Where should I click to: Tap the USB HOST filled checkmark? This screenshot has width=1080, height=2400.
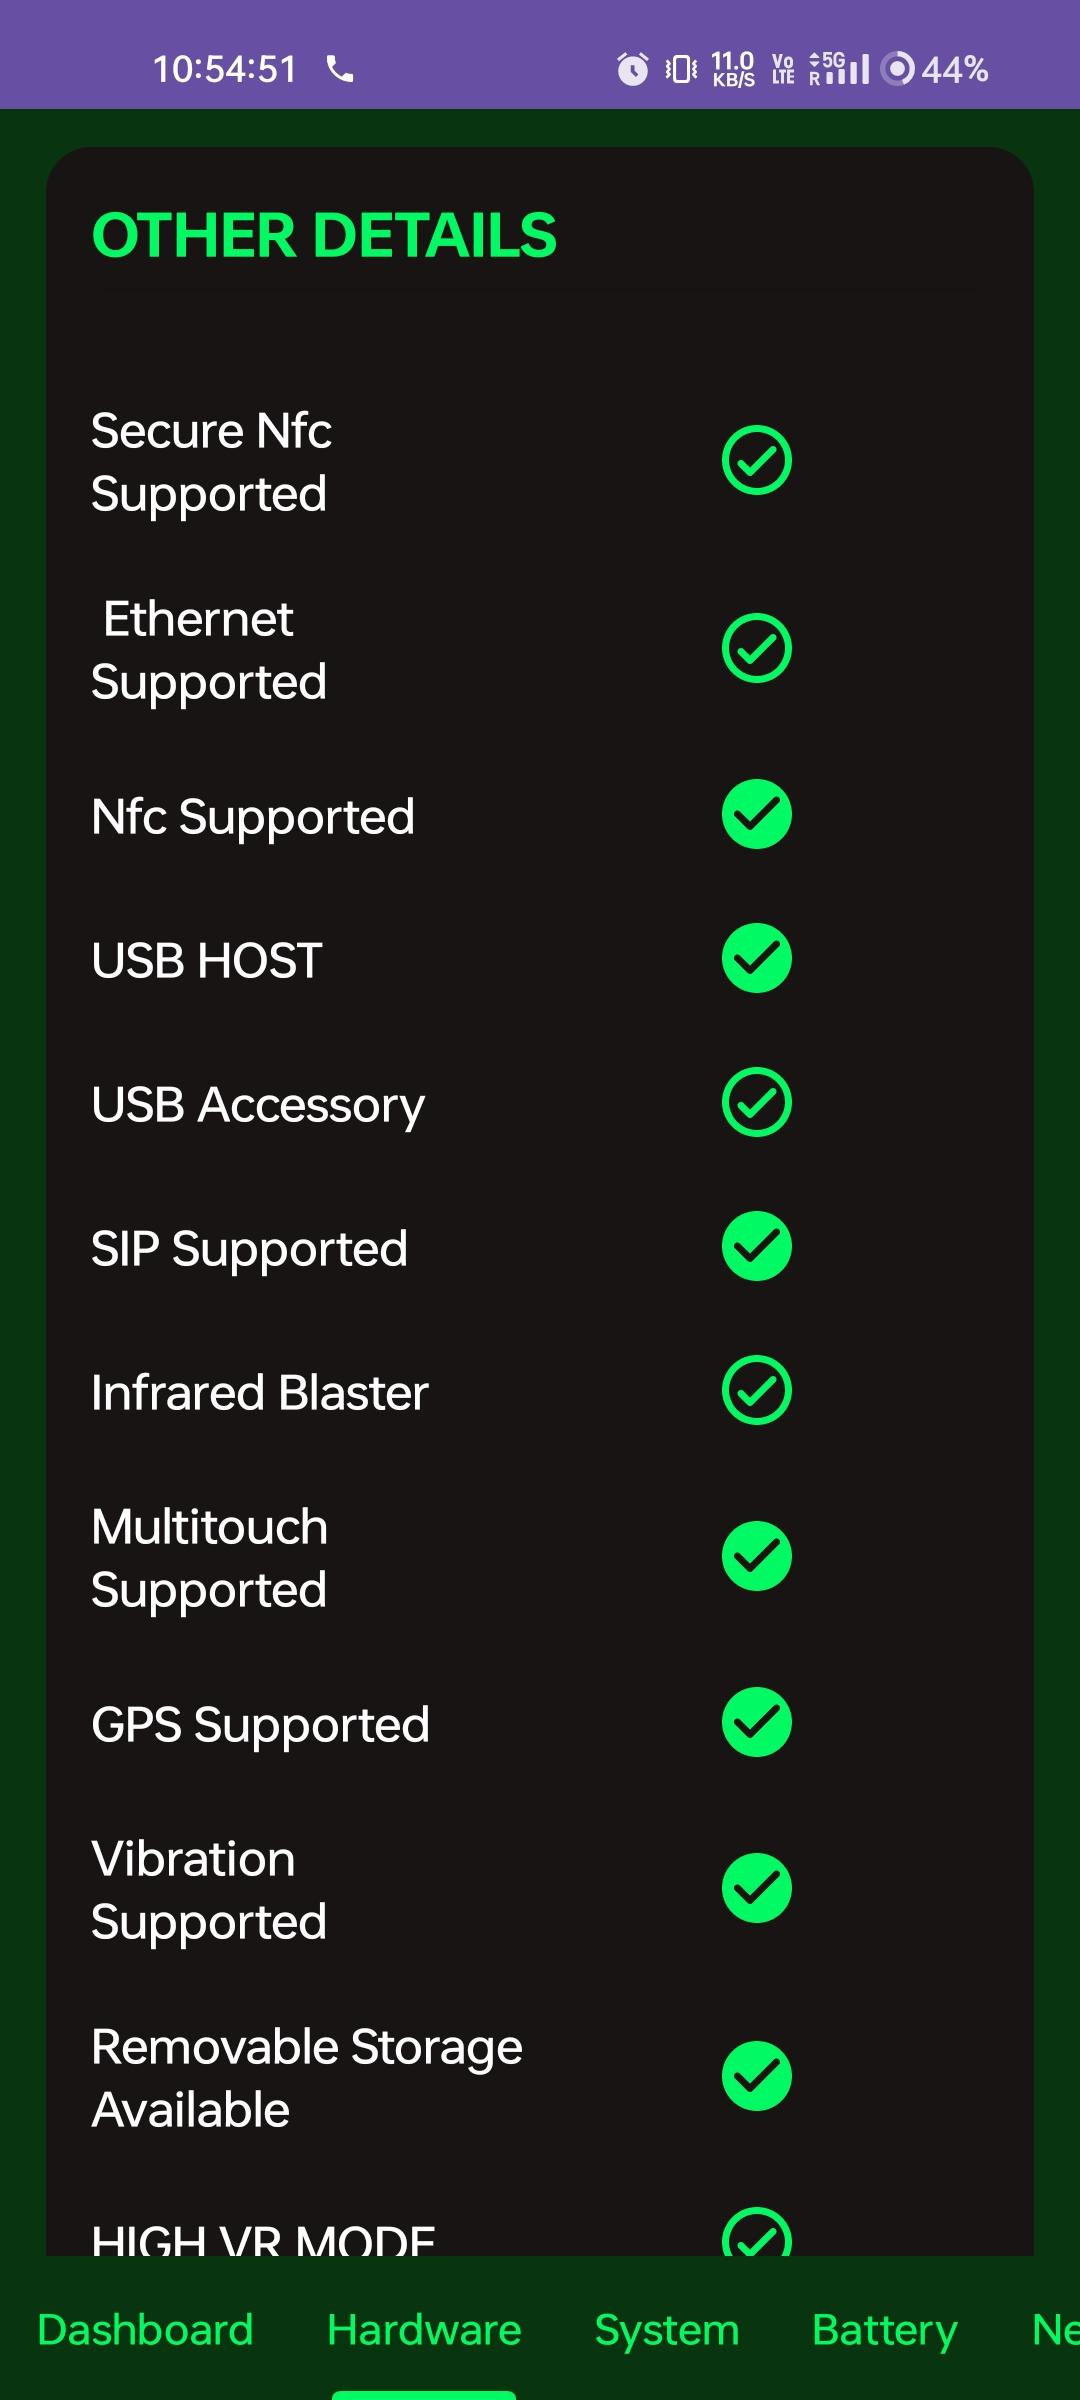click(757, 958)
